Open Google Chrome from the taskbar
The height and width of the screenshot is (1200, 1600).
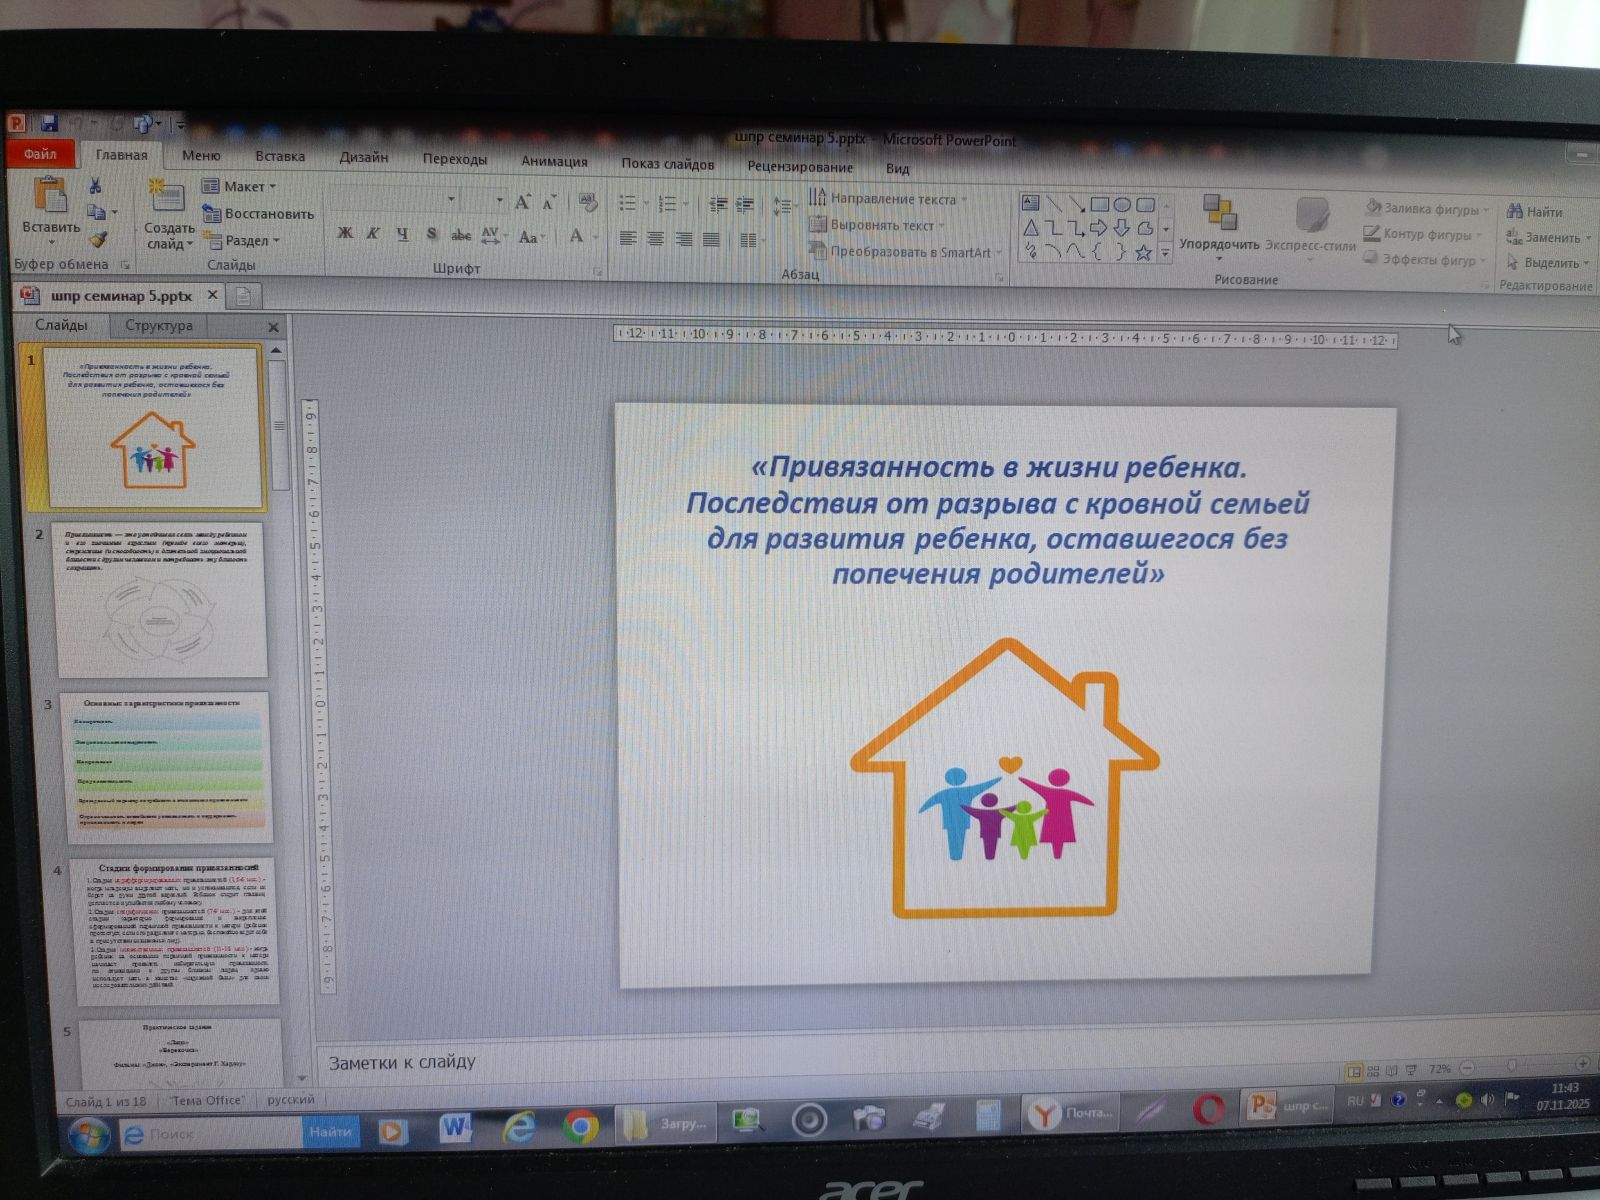pyautogui.click(x=580, y=1128)
